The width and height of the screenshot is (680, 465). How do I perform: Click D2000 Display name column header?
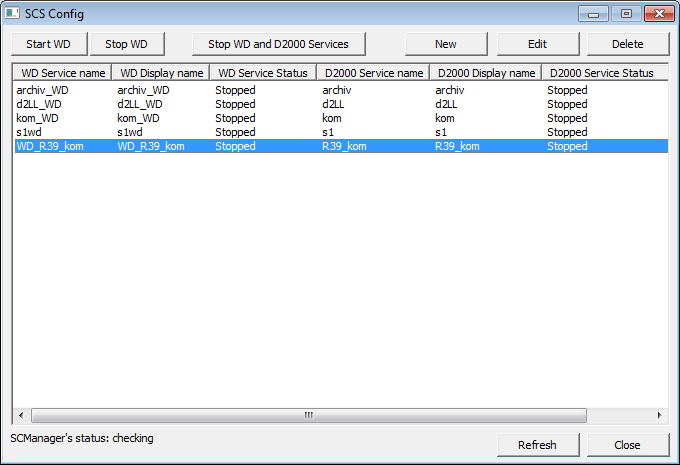coord(485,73)
